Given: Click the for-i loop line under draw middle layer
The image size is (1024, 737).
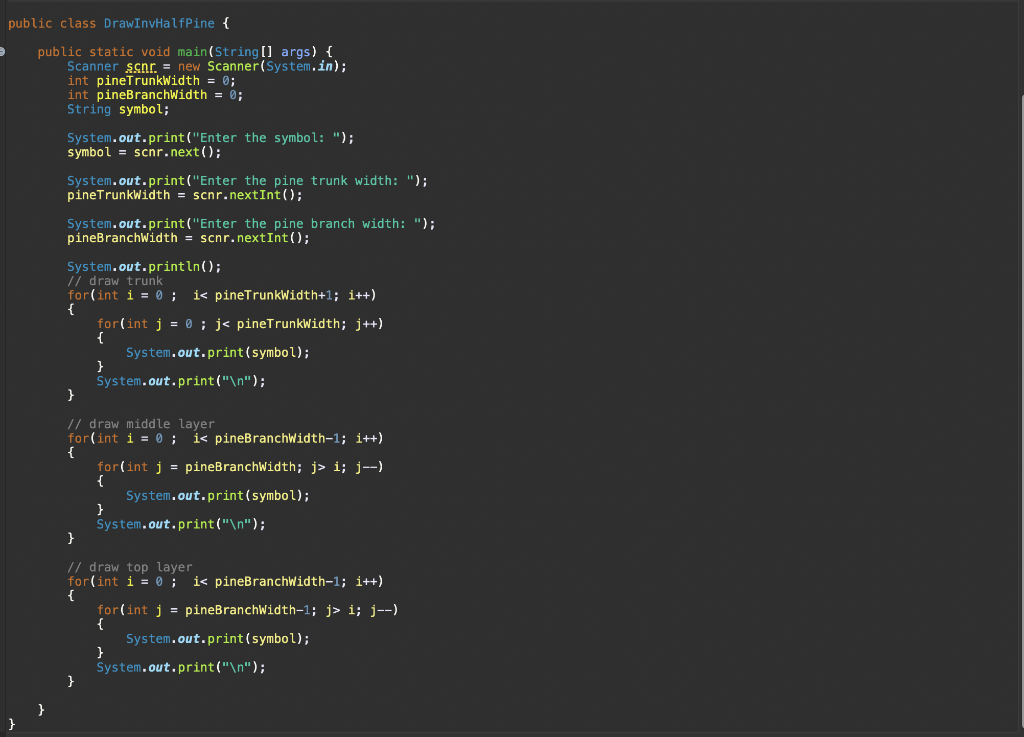Looking at the screenshot, I should click(225, 439).
